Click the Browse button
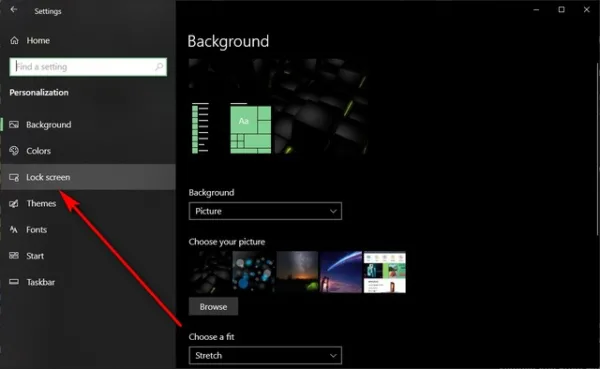 pyautogui.click(x=213, y=307)
